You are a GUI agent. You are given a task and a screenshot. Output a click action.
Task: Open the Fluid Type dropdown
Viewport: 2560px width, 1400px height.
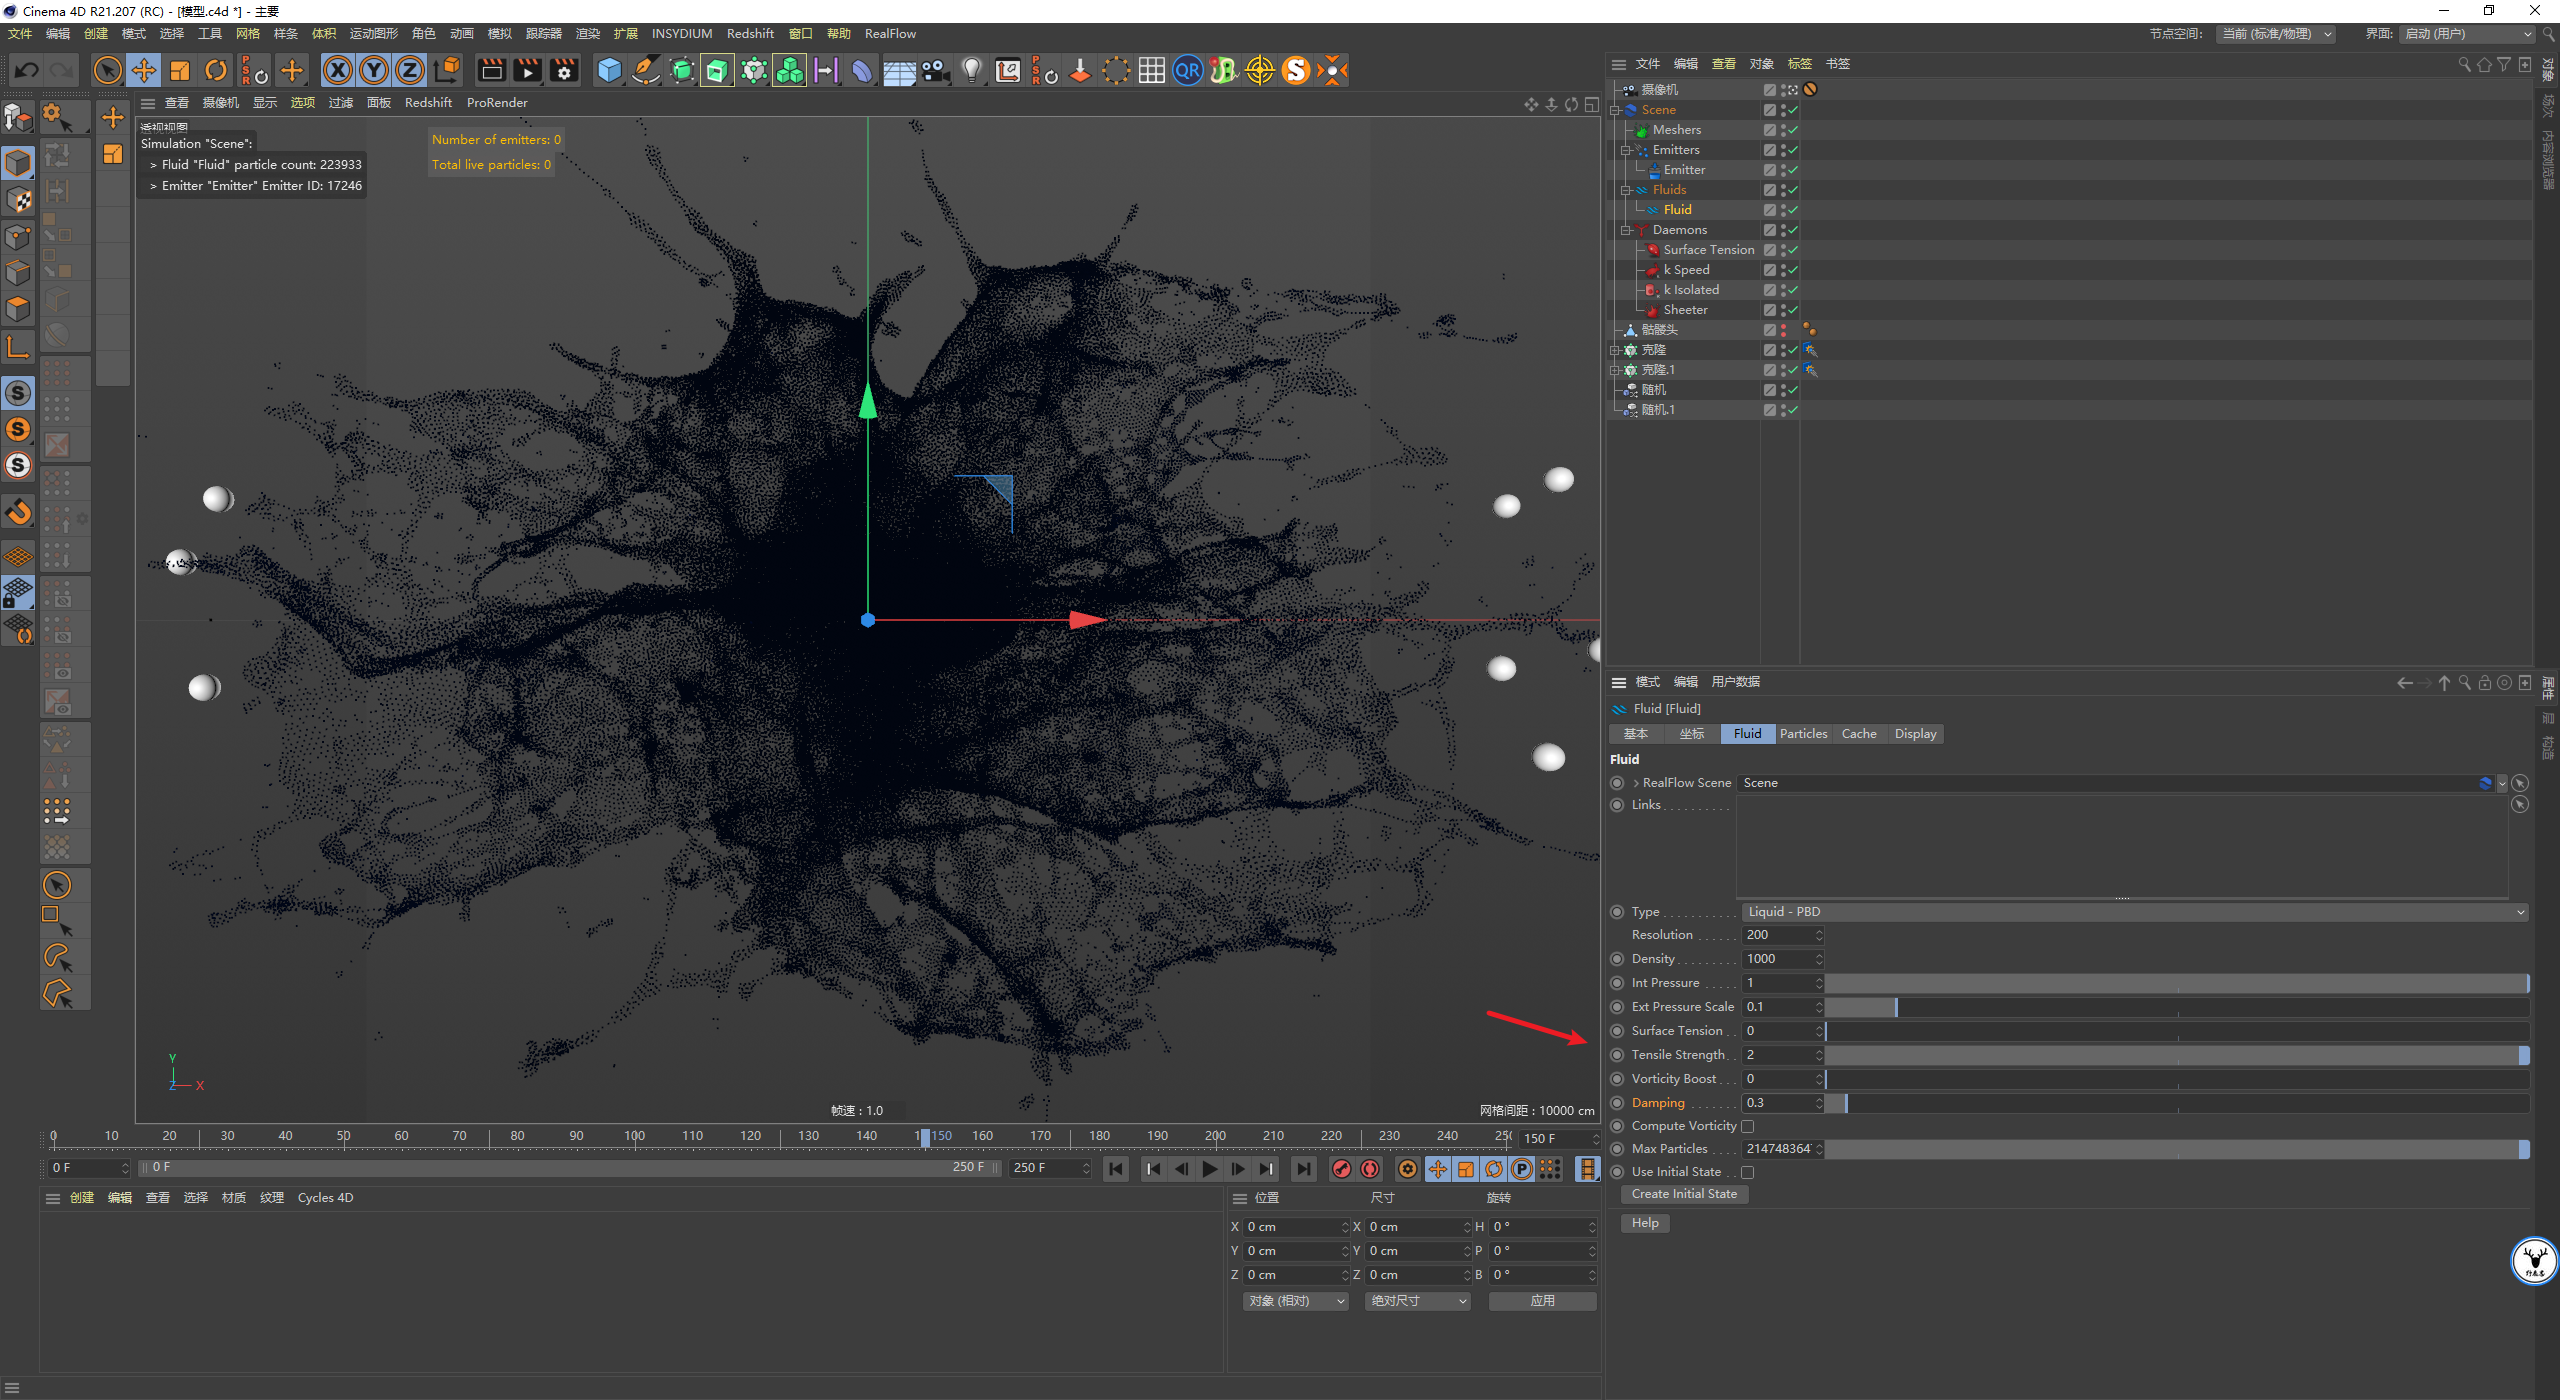[2135, 911]
